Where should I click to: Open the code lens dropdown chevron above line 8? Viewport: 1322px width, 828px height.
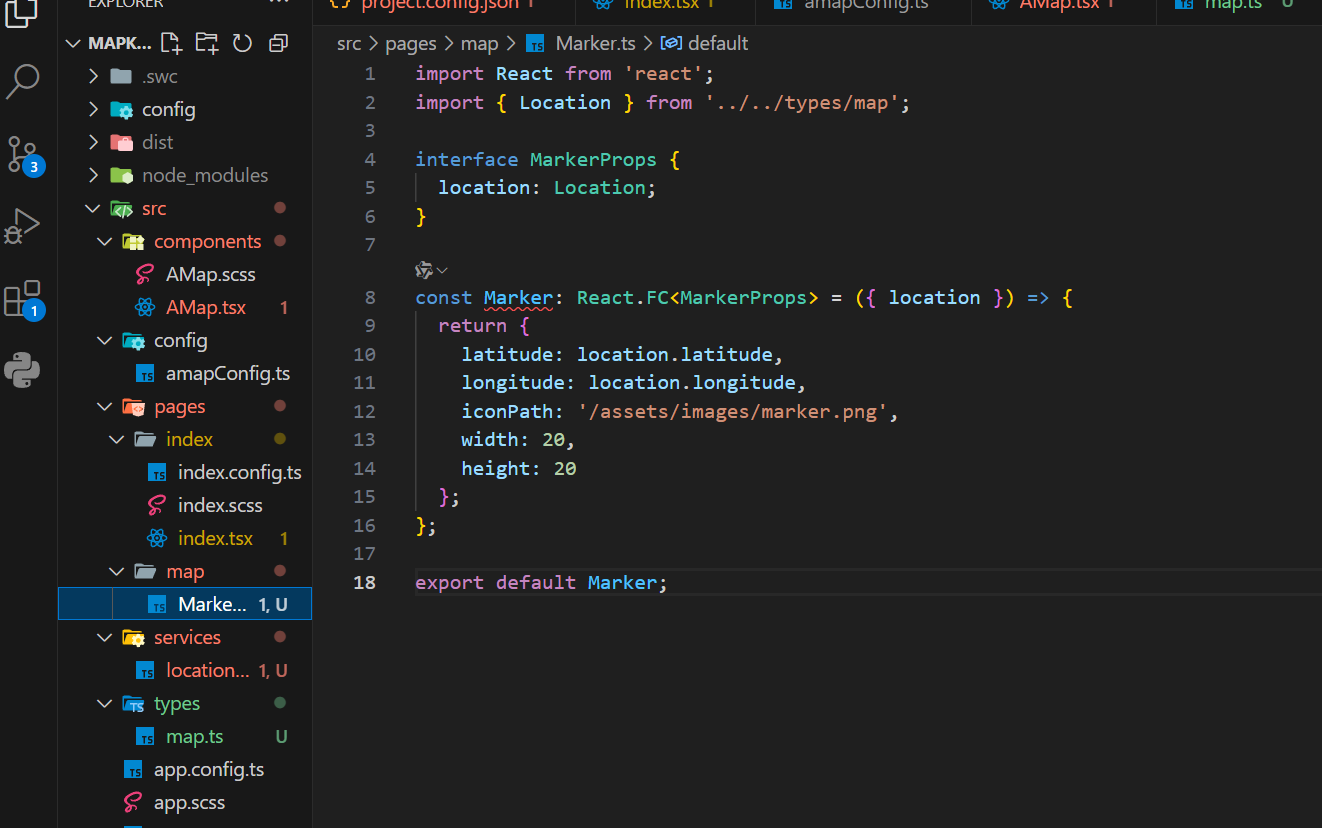click(x=442, y=270)
